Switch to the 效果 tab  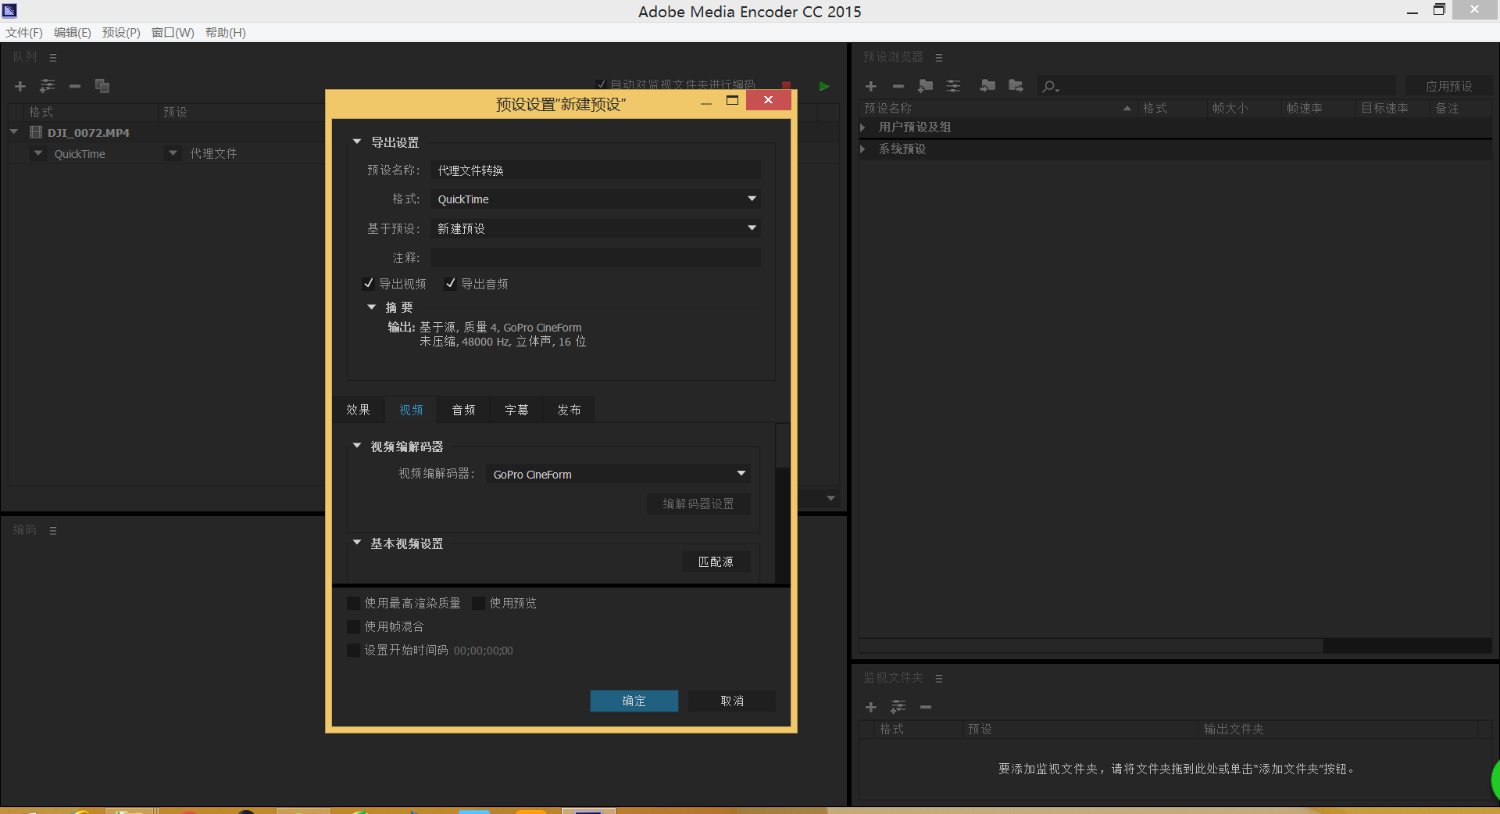[358, 410]
